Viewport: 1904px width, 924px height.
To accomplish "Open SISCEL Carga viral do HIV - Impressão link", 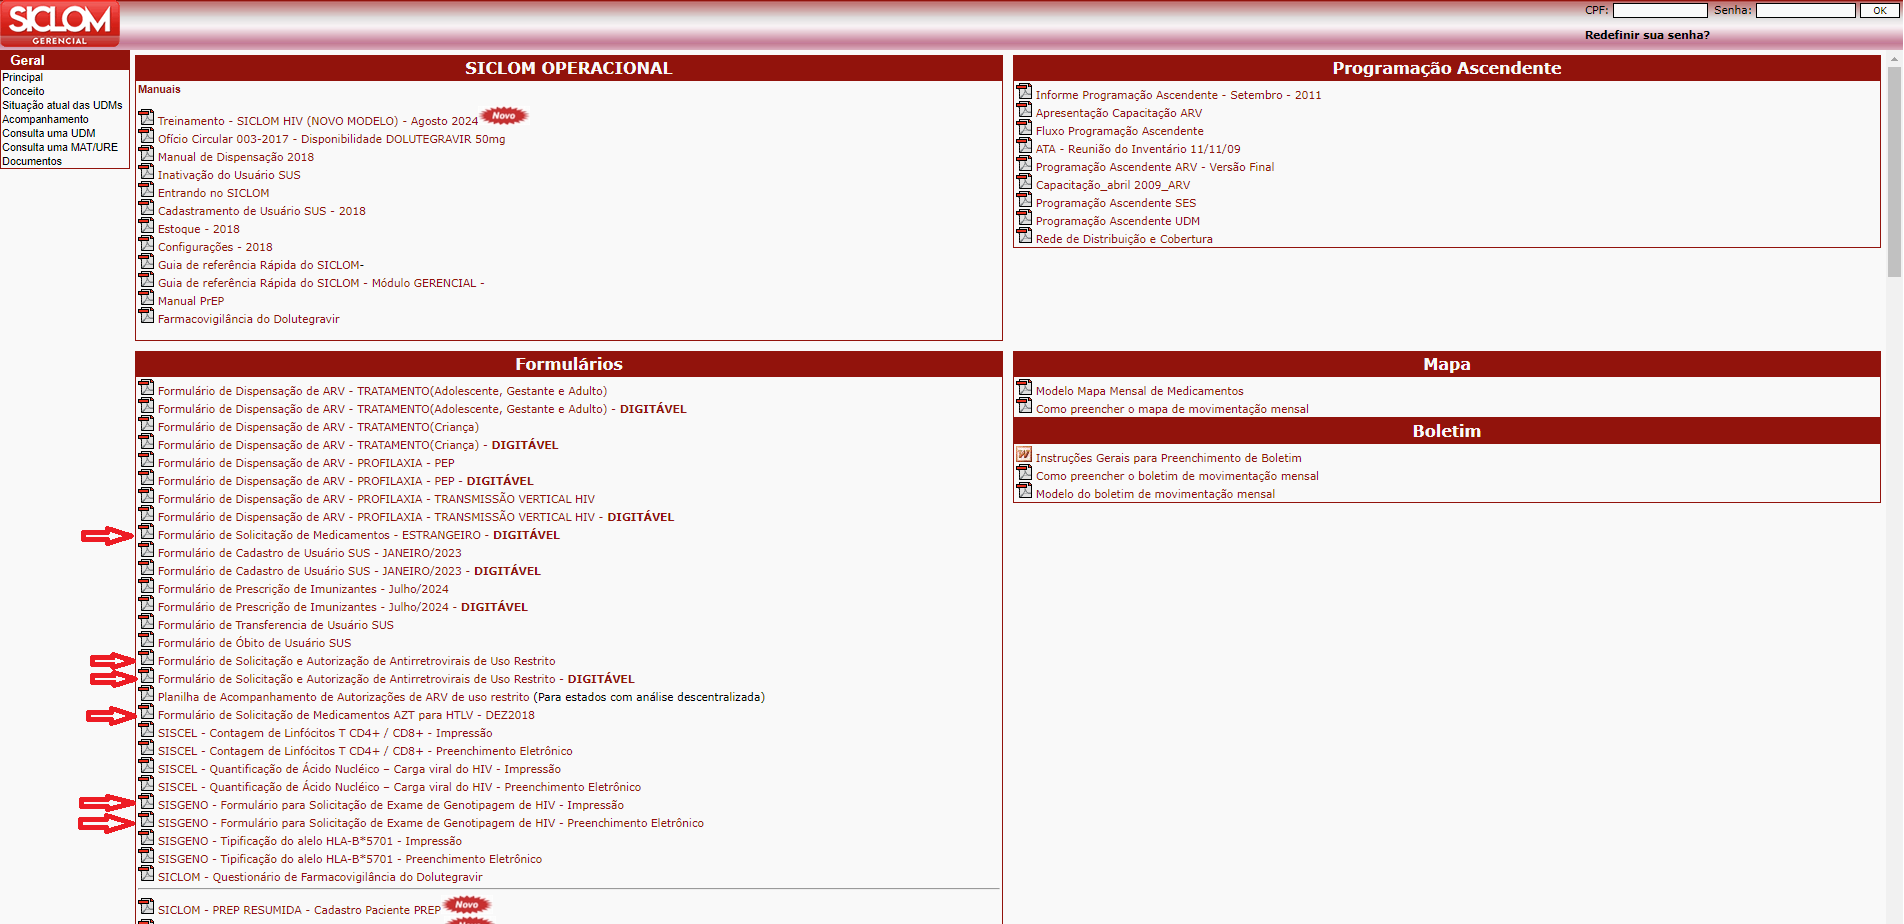I will pos(359,769).
